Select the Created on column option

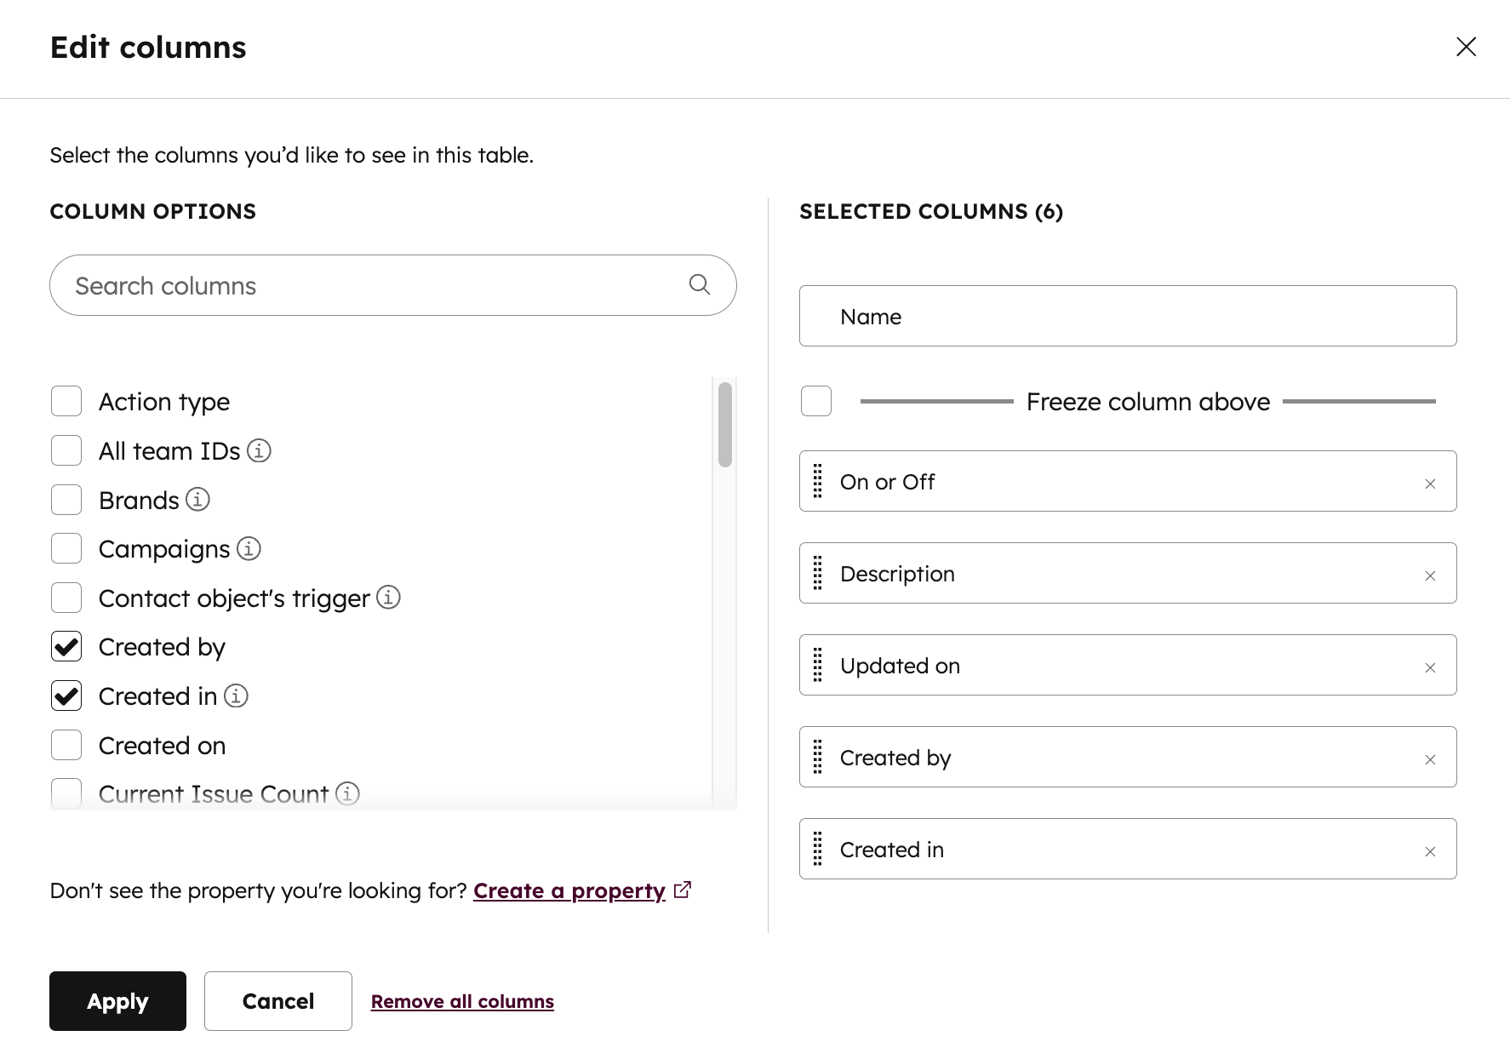(66, 744)
